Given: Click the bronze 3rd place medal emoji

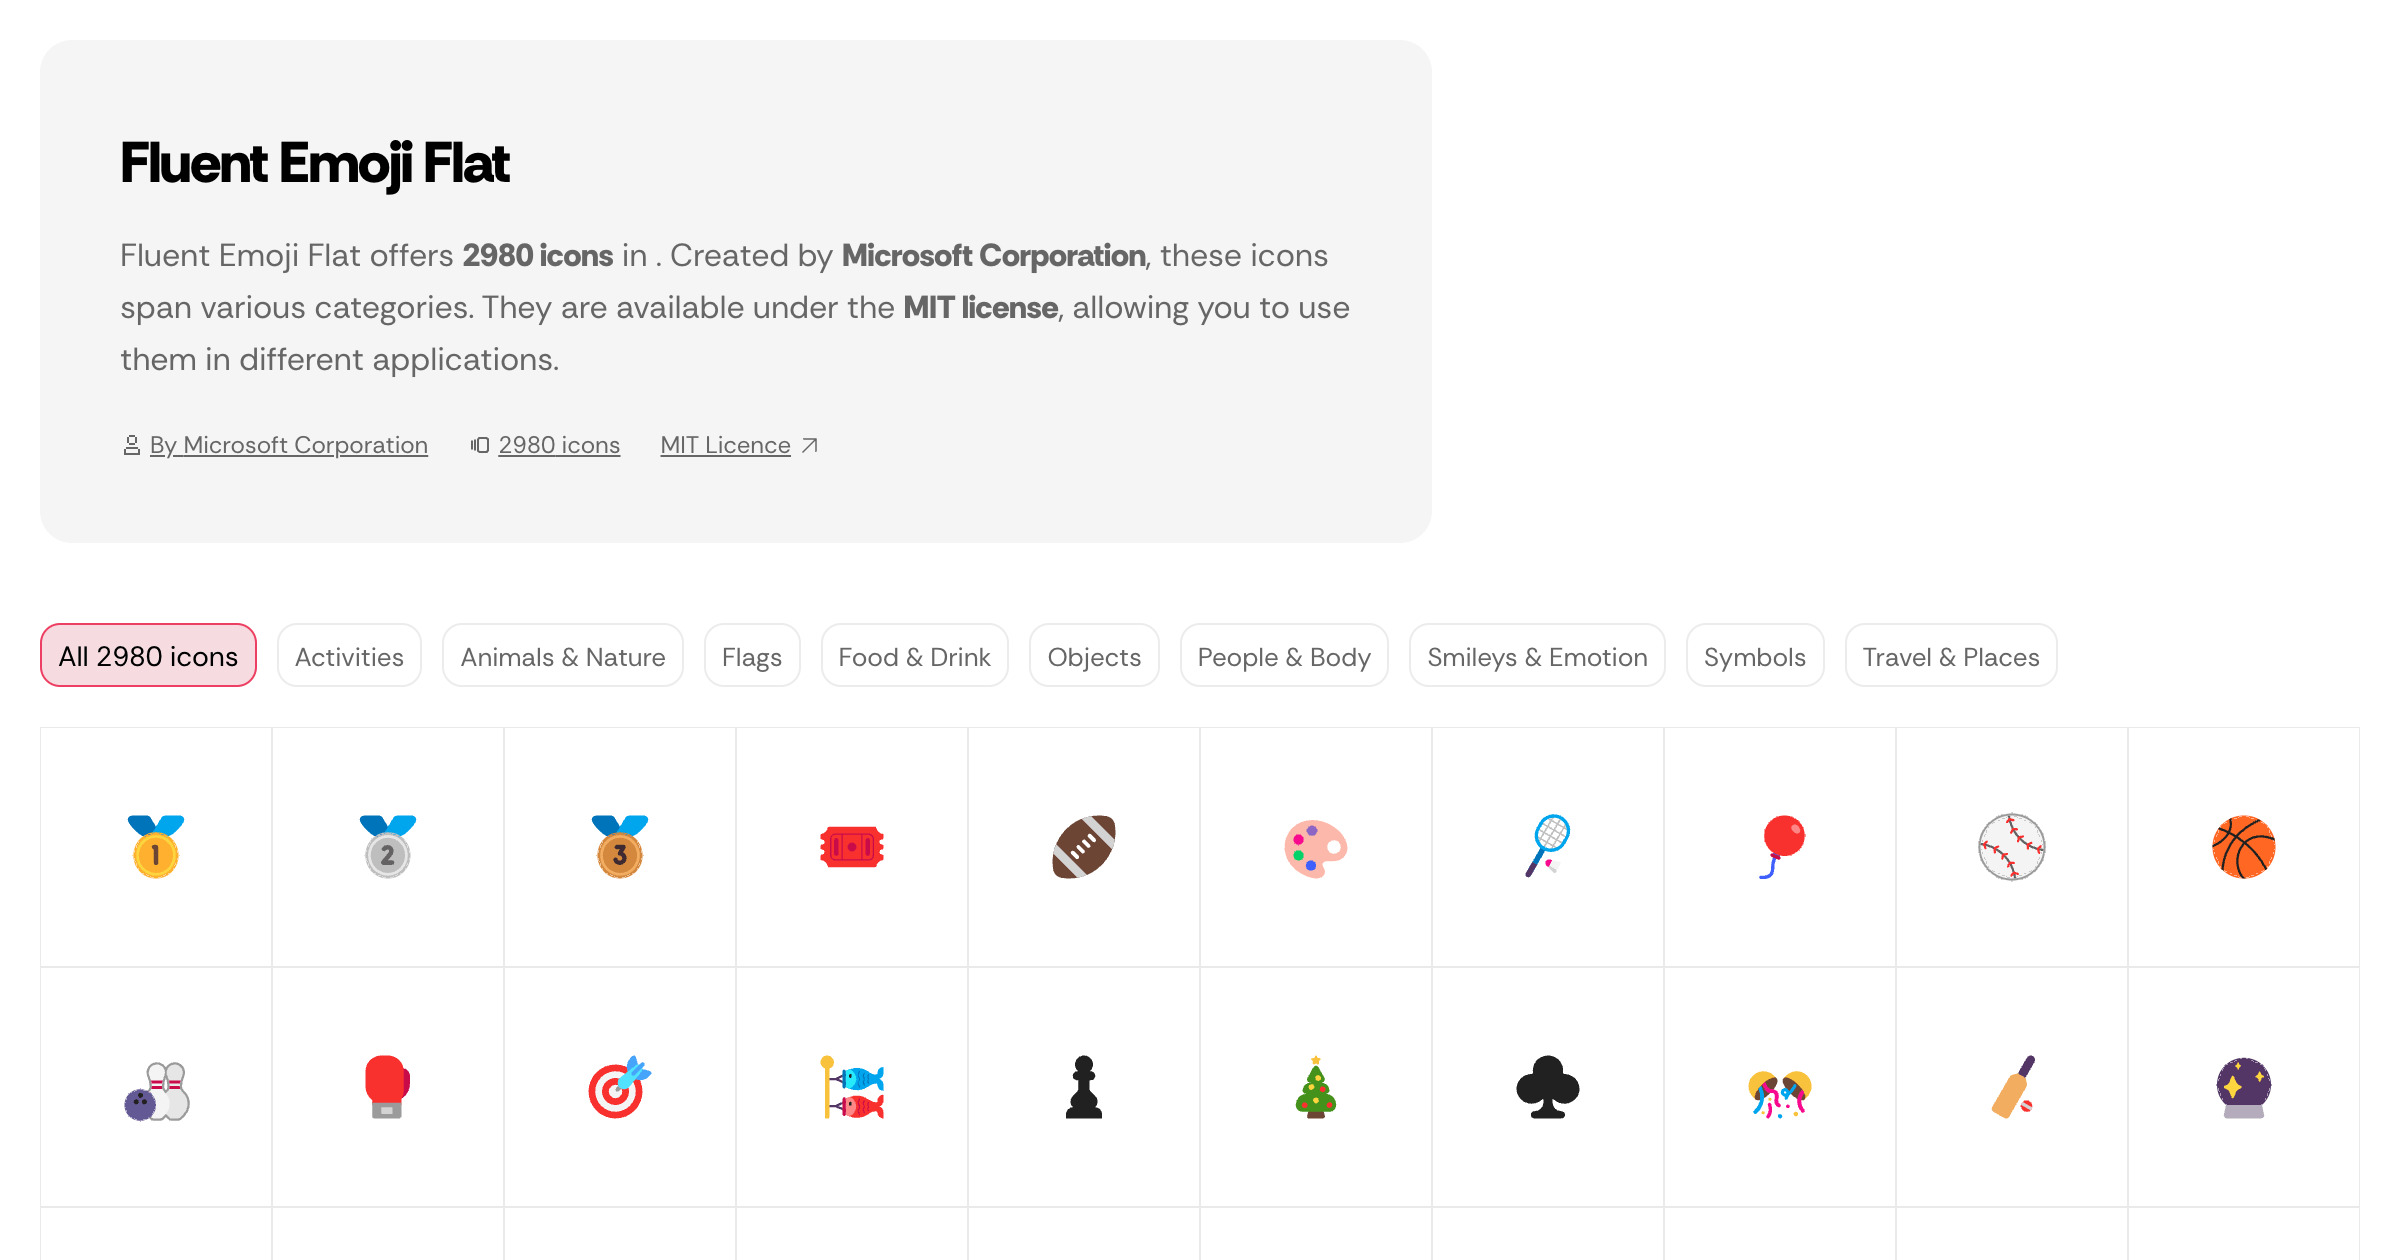Looking at the screenshot, I should click(620, 847).
